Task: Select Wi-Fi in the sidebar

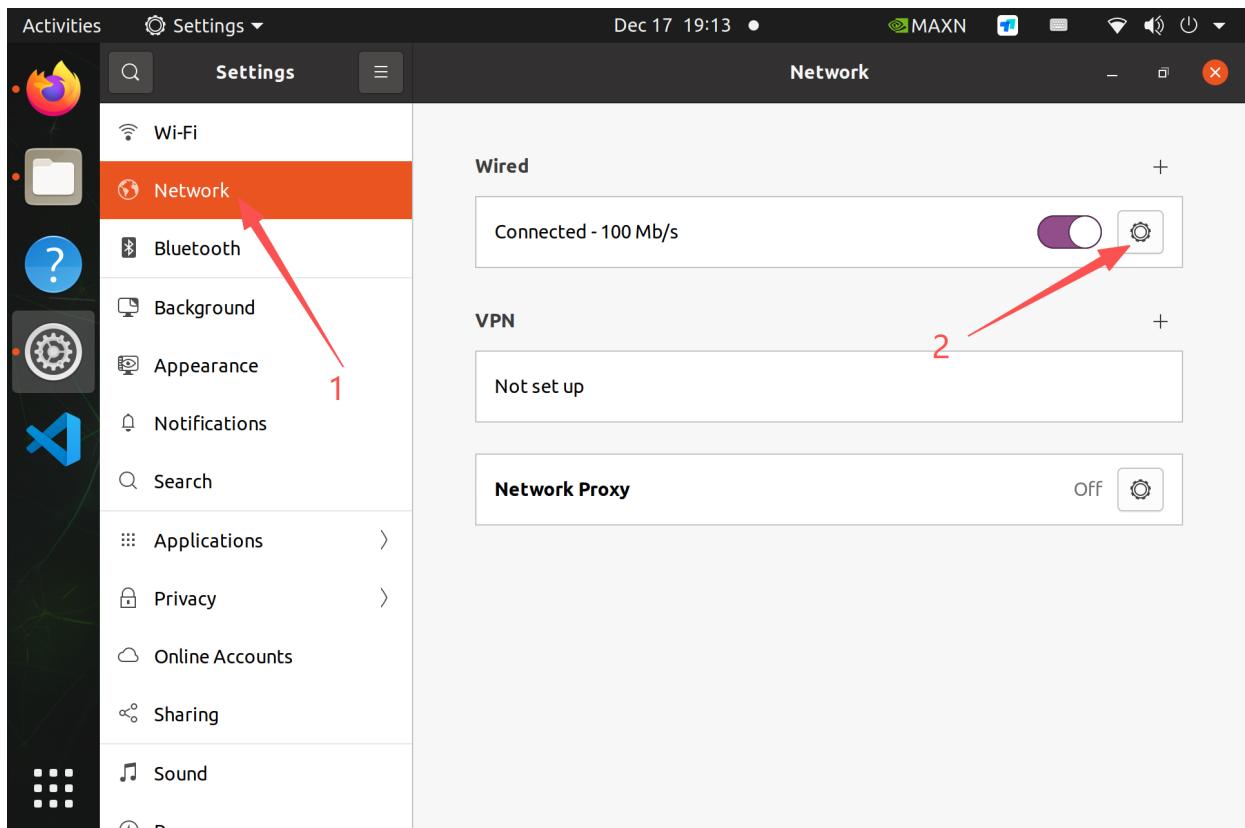Action: tap(255, 132)
